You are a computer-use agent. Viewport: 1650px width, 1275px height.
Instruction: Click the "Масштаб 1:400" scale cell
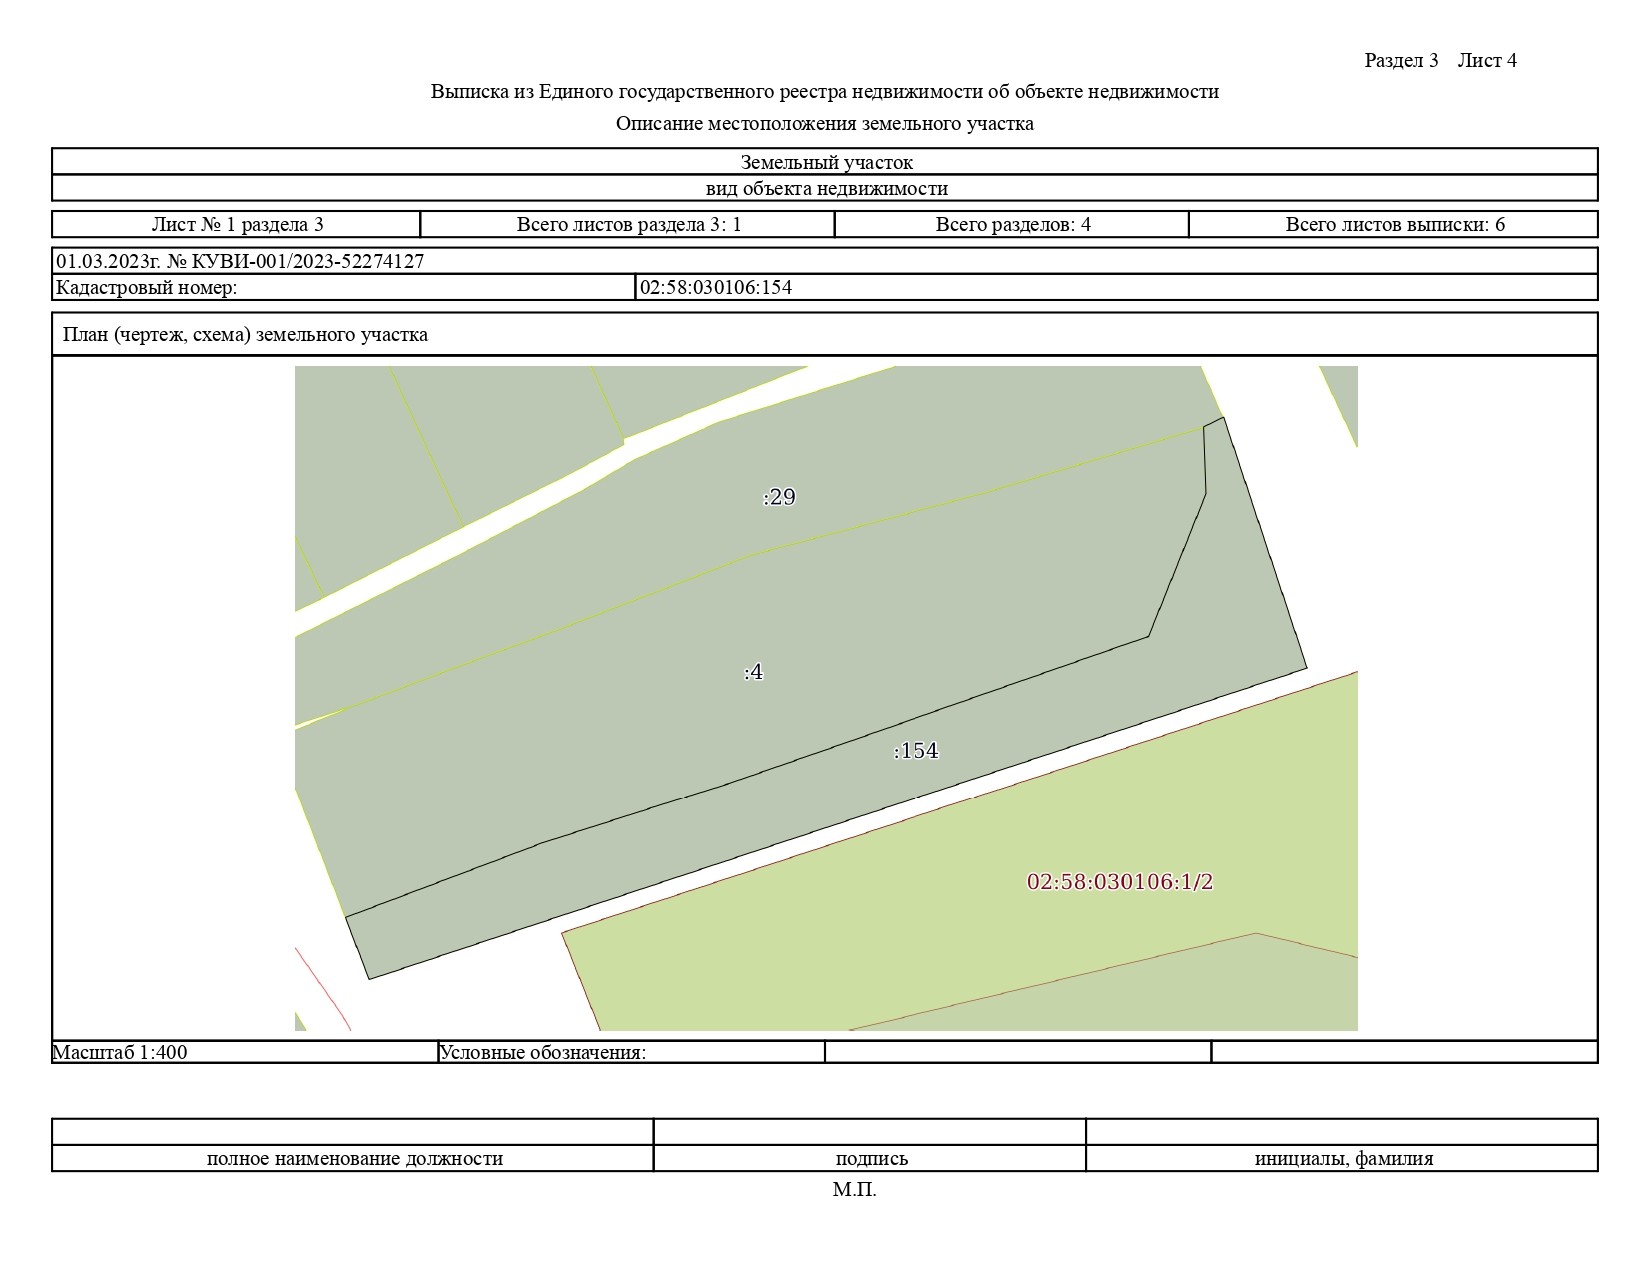point(120,1052)
